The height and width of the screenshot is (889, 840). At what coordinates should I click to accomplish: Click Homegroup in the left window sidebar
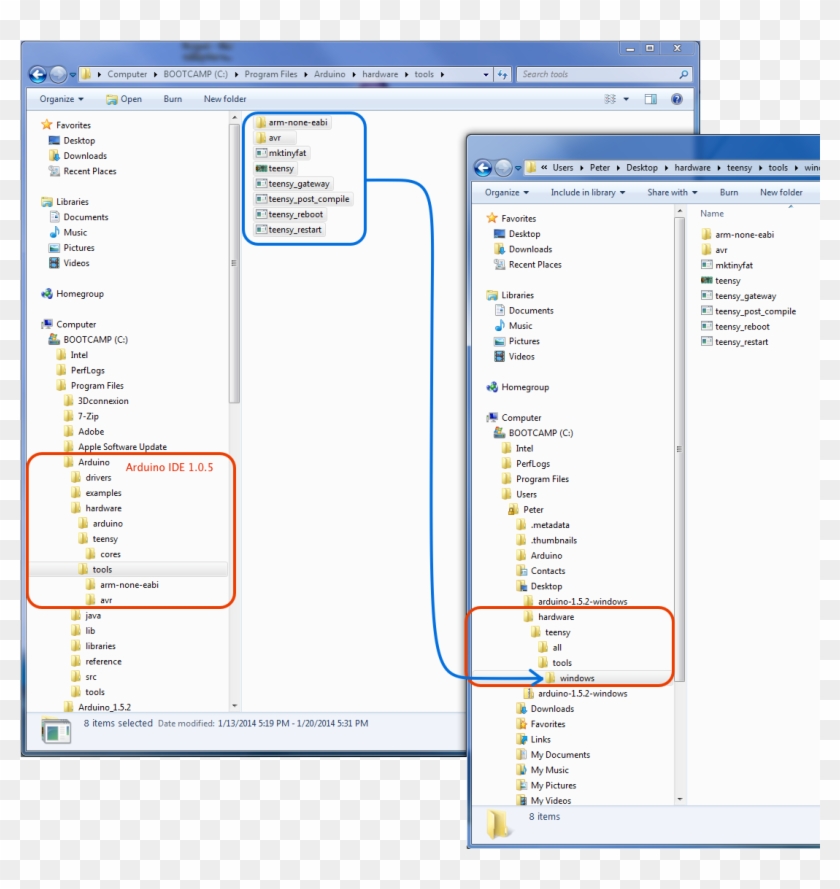point(79,294)
